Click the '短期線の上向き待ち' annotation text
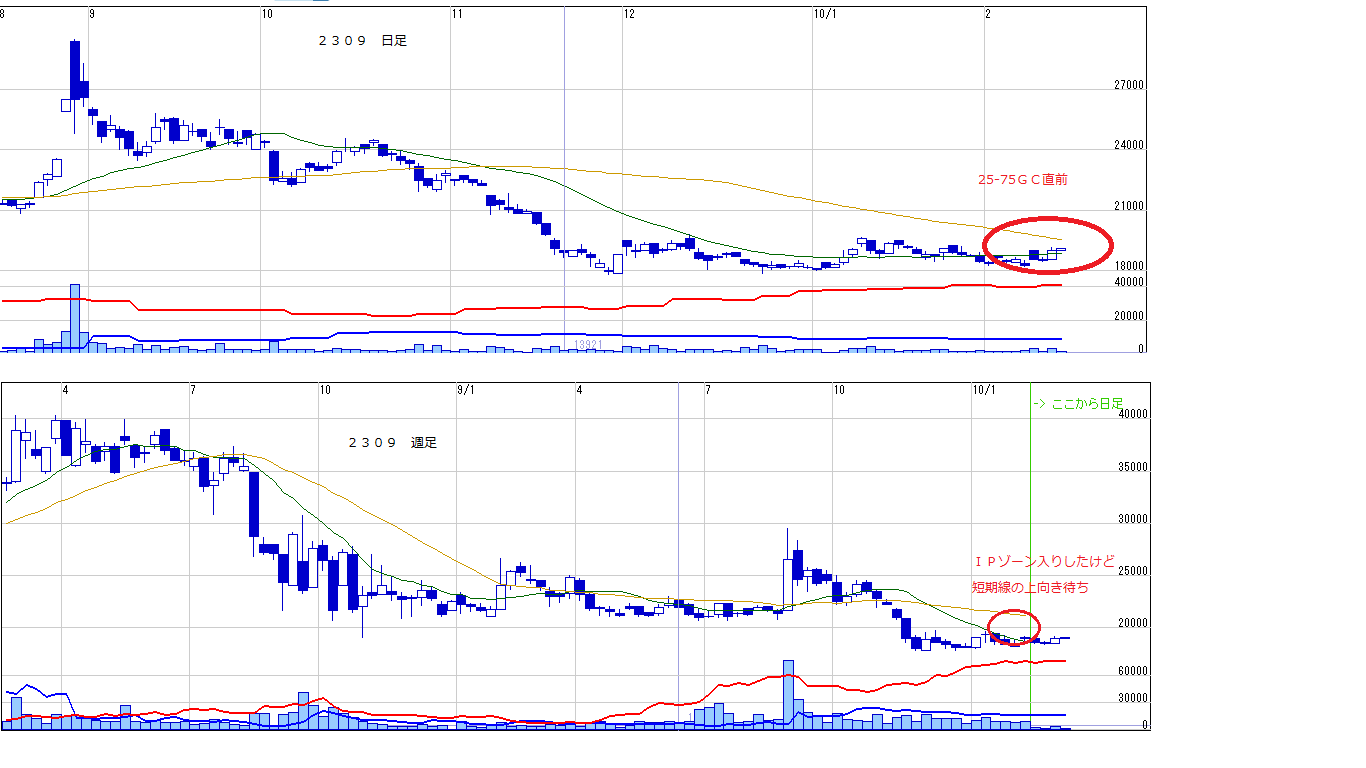This screenshot has width=1366, height=768. [1030, 588]
